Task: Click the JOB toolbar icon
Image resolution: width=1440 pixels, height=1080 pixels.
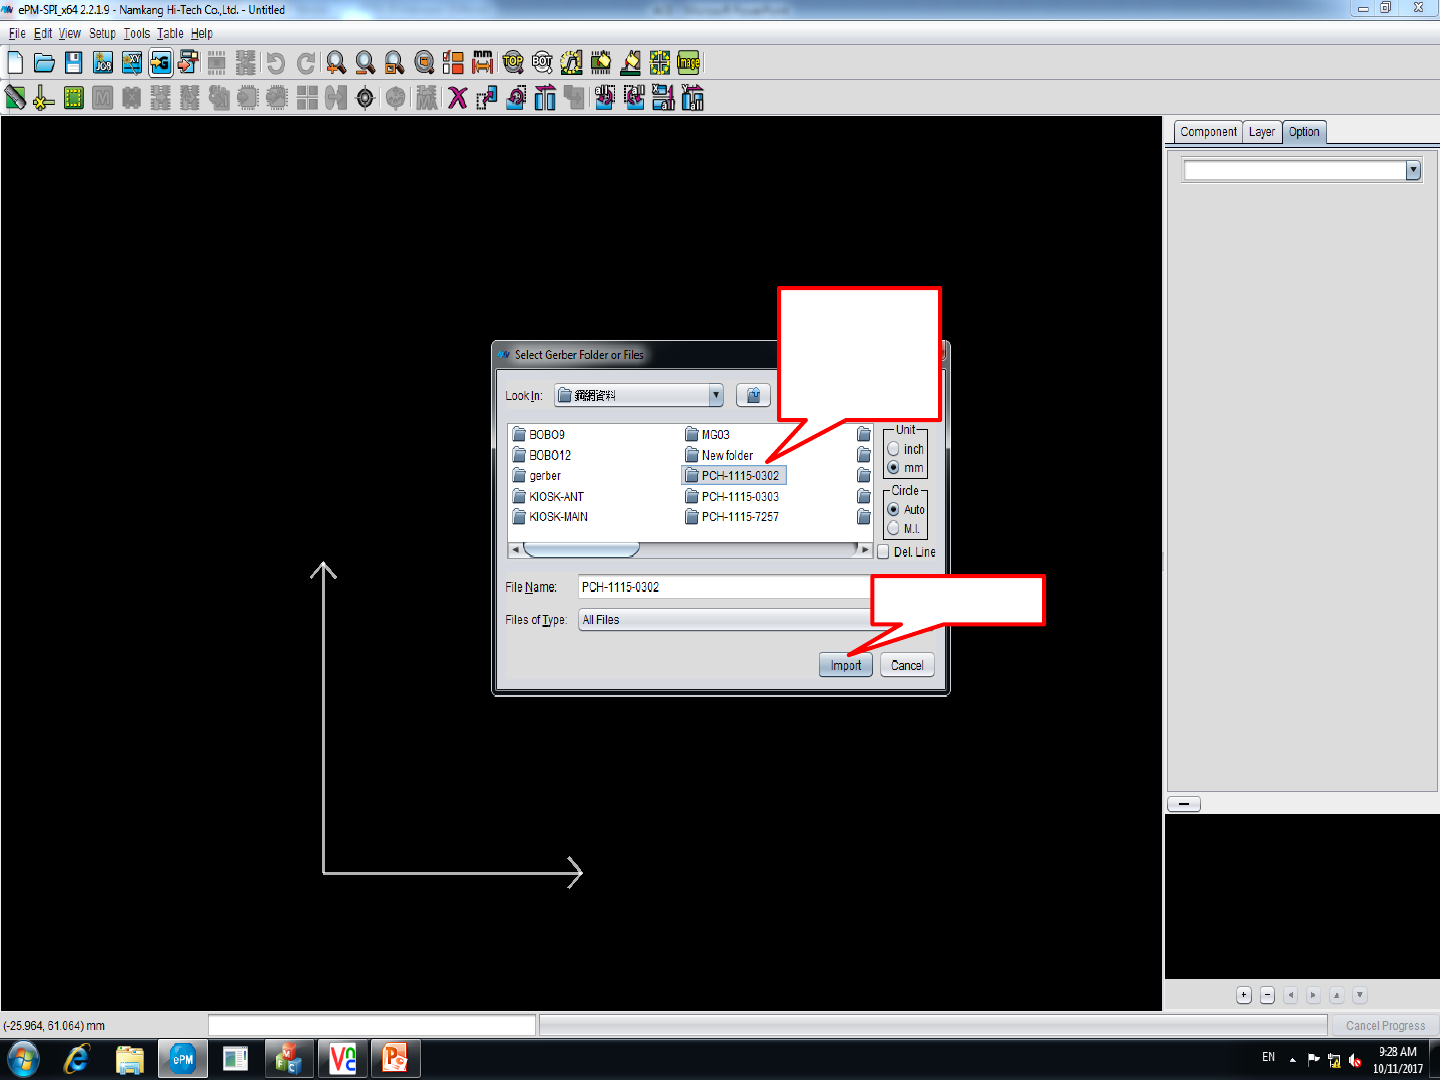Action: pos(103,63)
